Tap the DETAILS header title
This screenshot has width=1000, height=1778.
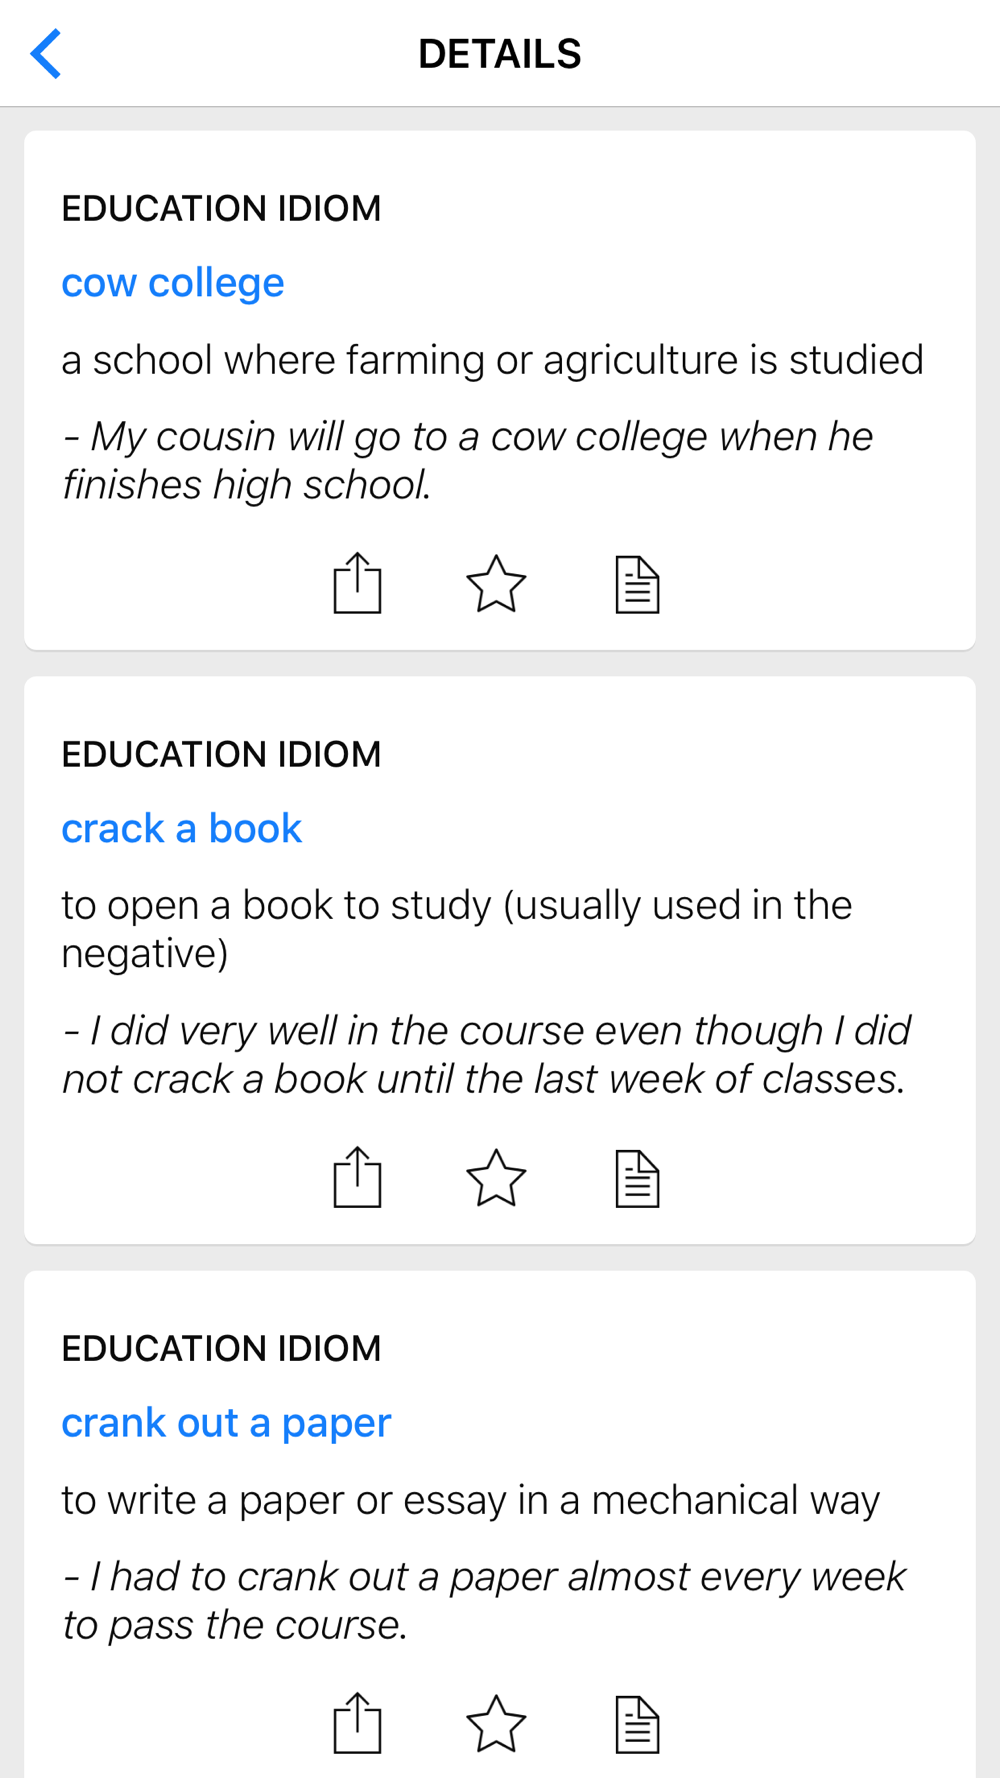(499, 54)
